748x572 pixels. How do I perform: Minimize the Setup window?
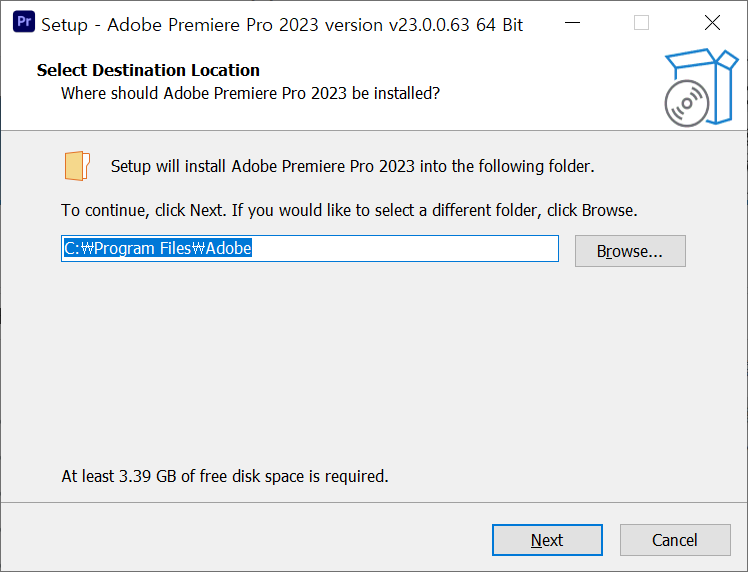pos(572,22)
